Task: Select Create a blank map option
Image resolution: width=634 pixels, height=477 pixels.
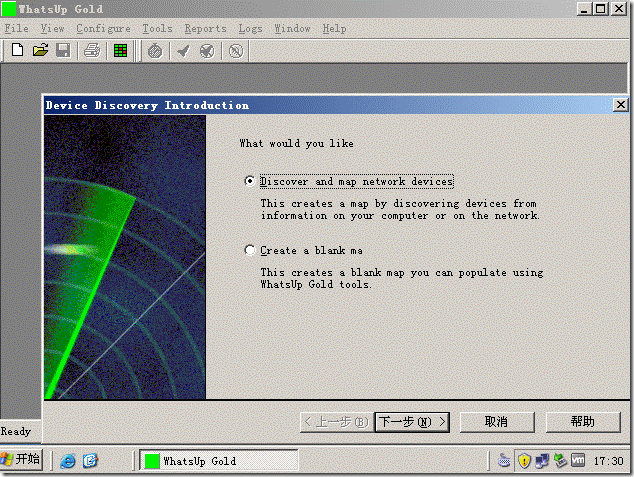Action: pyautogui.click(x=304, y=250)
